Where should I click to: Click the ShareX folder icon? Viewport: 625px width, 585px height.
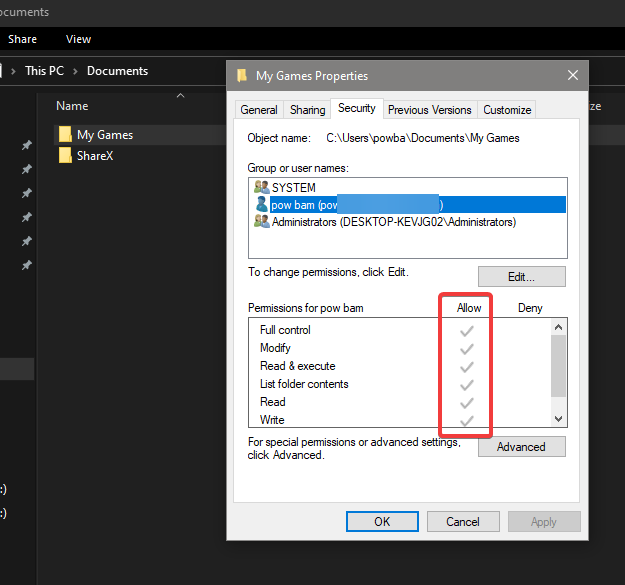tap(65, 156)
